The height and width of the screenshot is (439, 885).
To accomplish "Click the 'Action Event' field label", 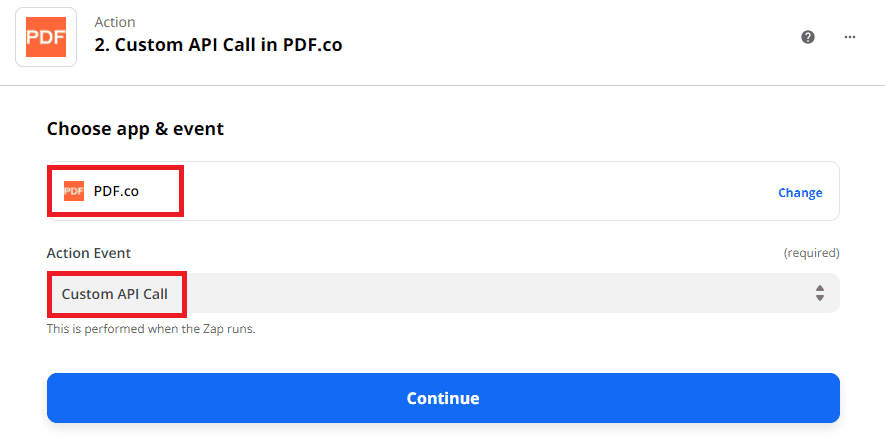I will pos(89,253).
